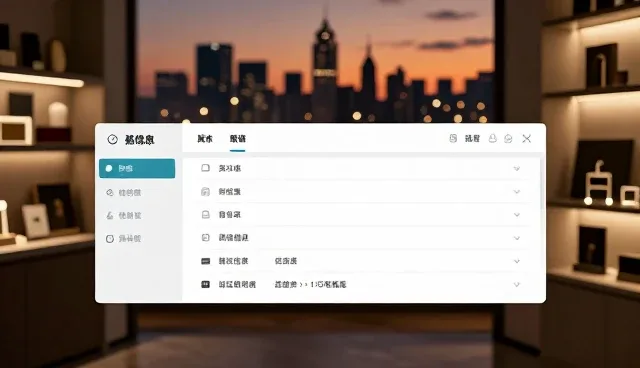The image size is (640, 368).
Task: Expand the fourth settings row via its chevron
Action: [517, 238]
